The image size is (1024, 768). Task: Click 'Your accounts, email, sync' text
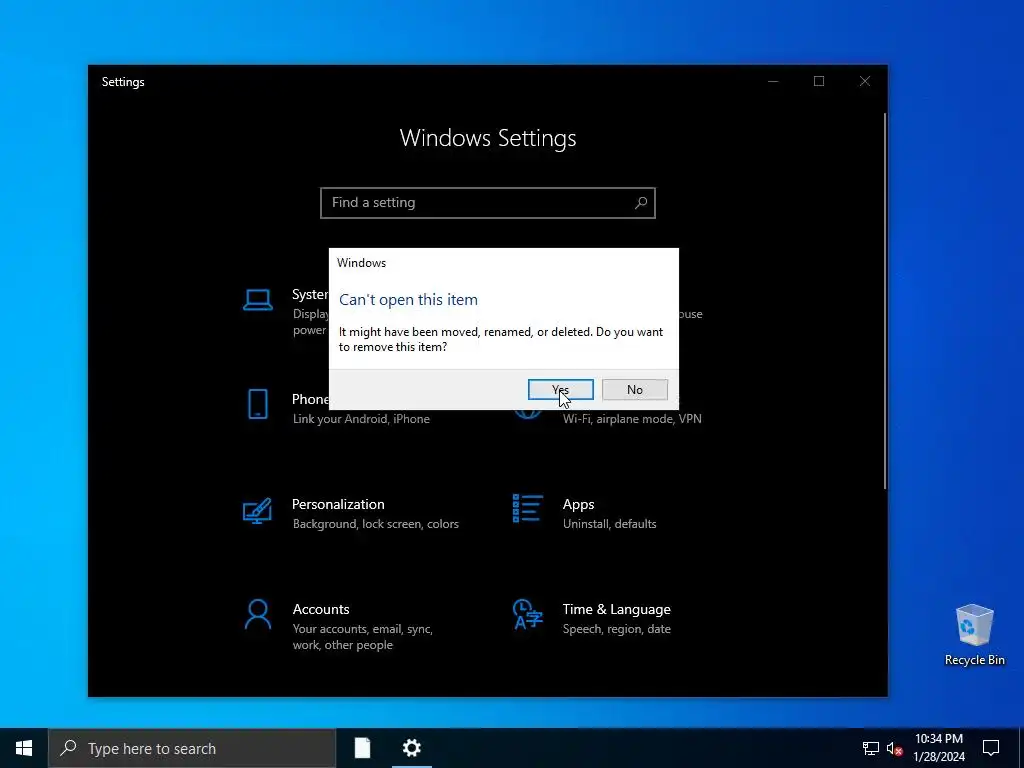(x=362, y=629)
